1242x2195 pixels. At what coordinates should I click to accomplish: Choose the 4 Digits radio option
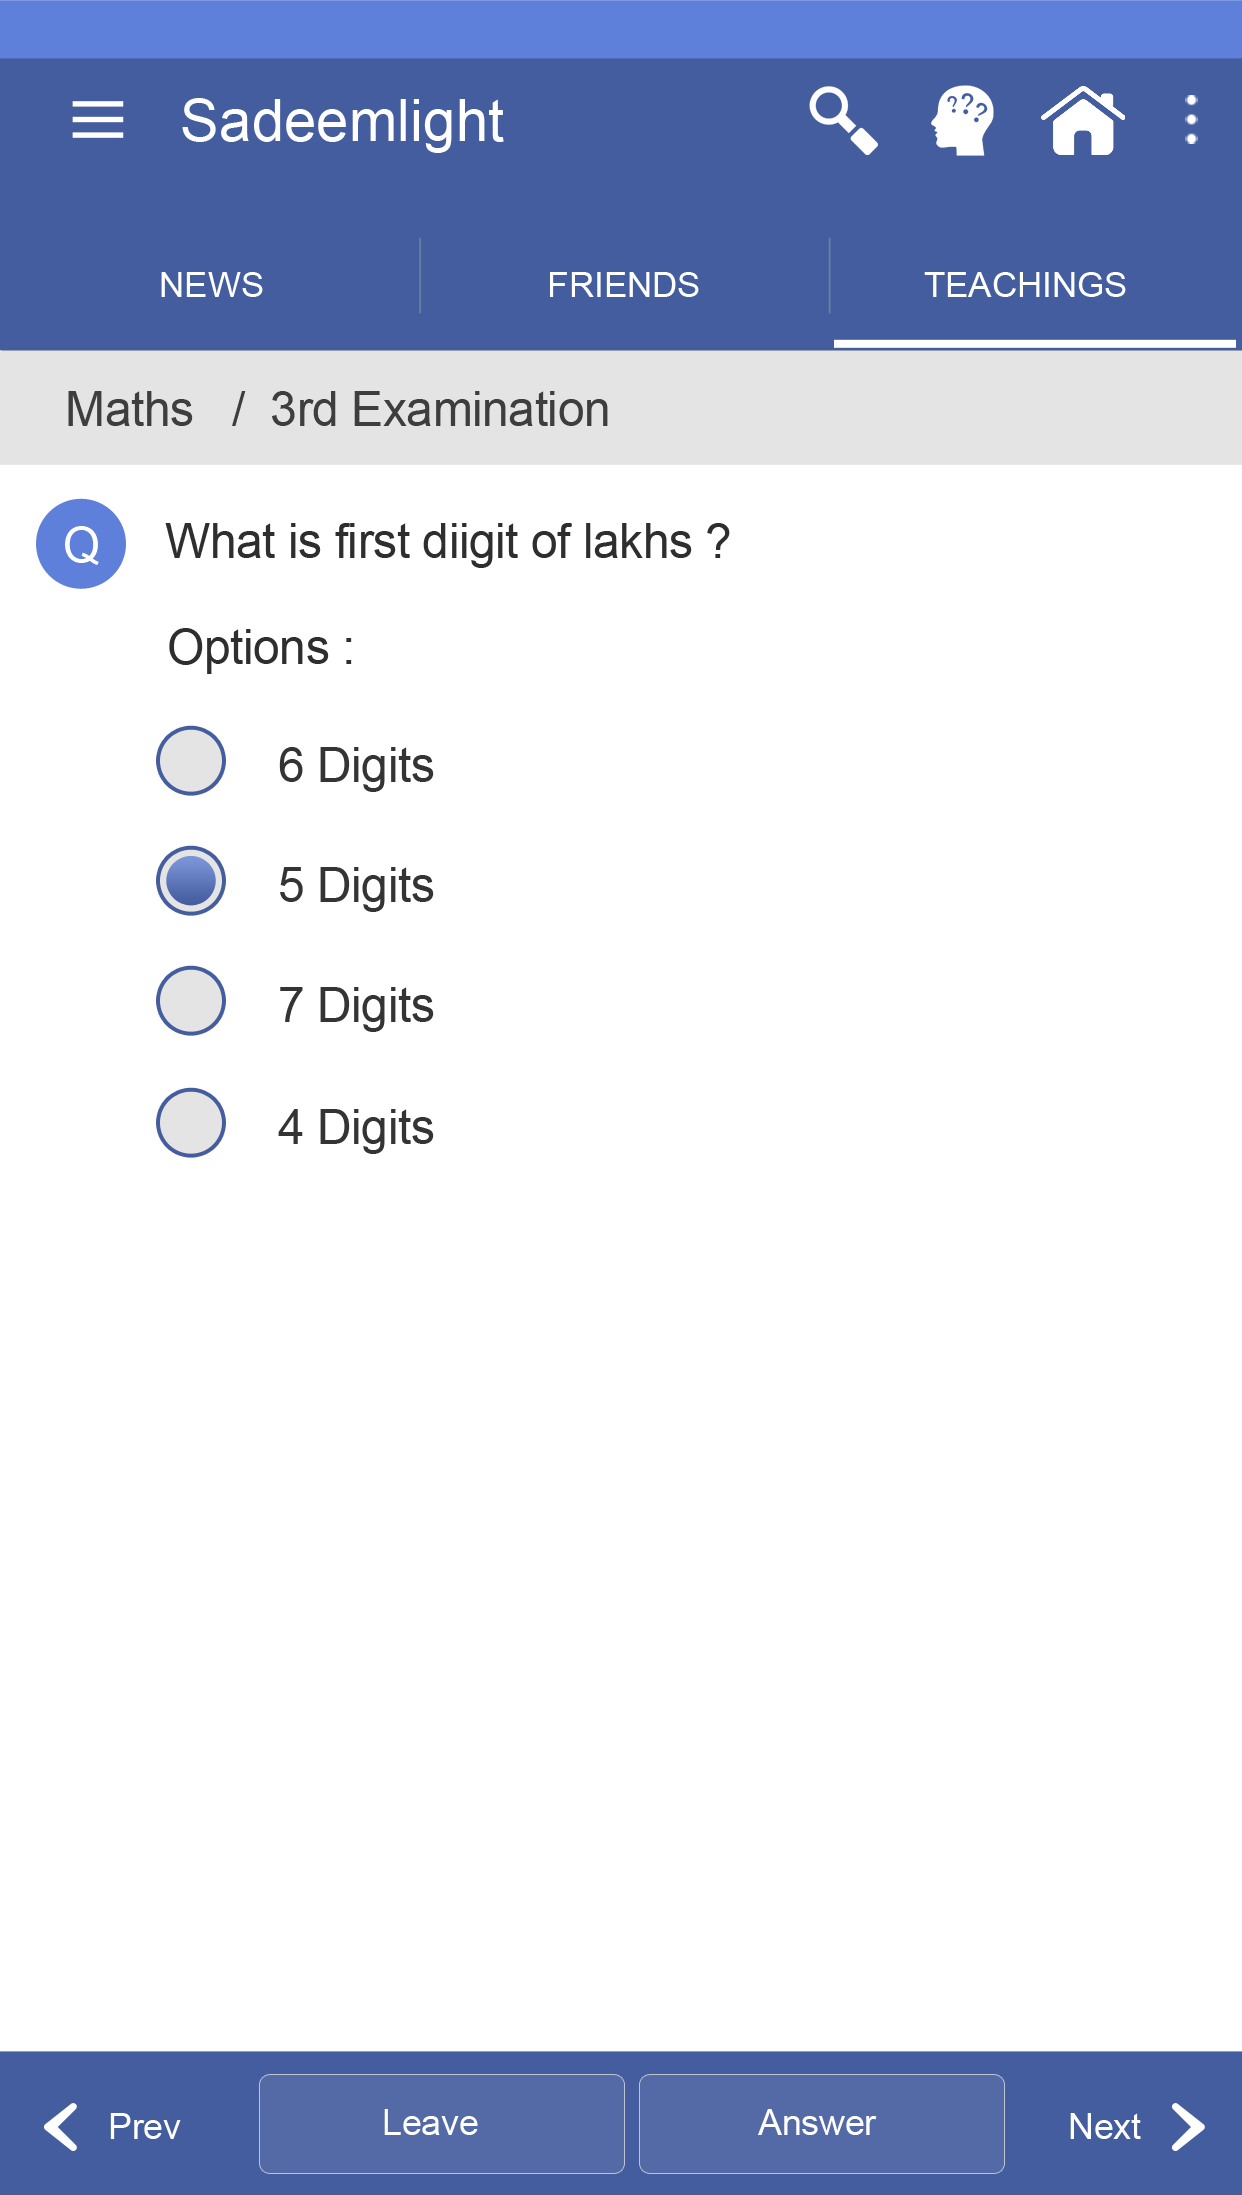191,1123
